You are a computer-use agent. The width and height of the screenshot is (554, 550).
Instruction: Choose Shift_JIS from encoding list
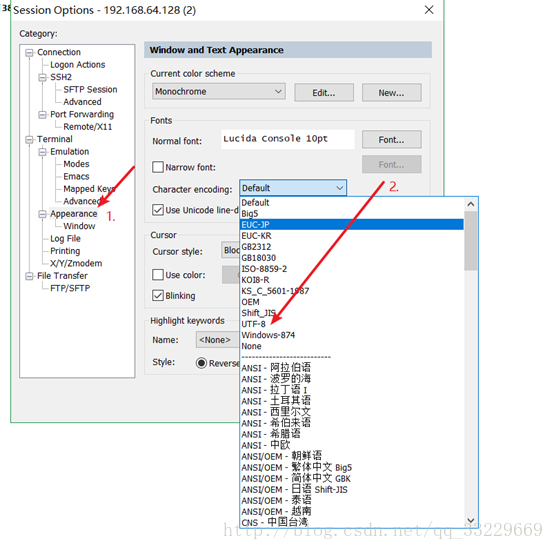(352, 313)
